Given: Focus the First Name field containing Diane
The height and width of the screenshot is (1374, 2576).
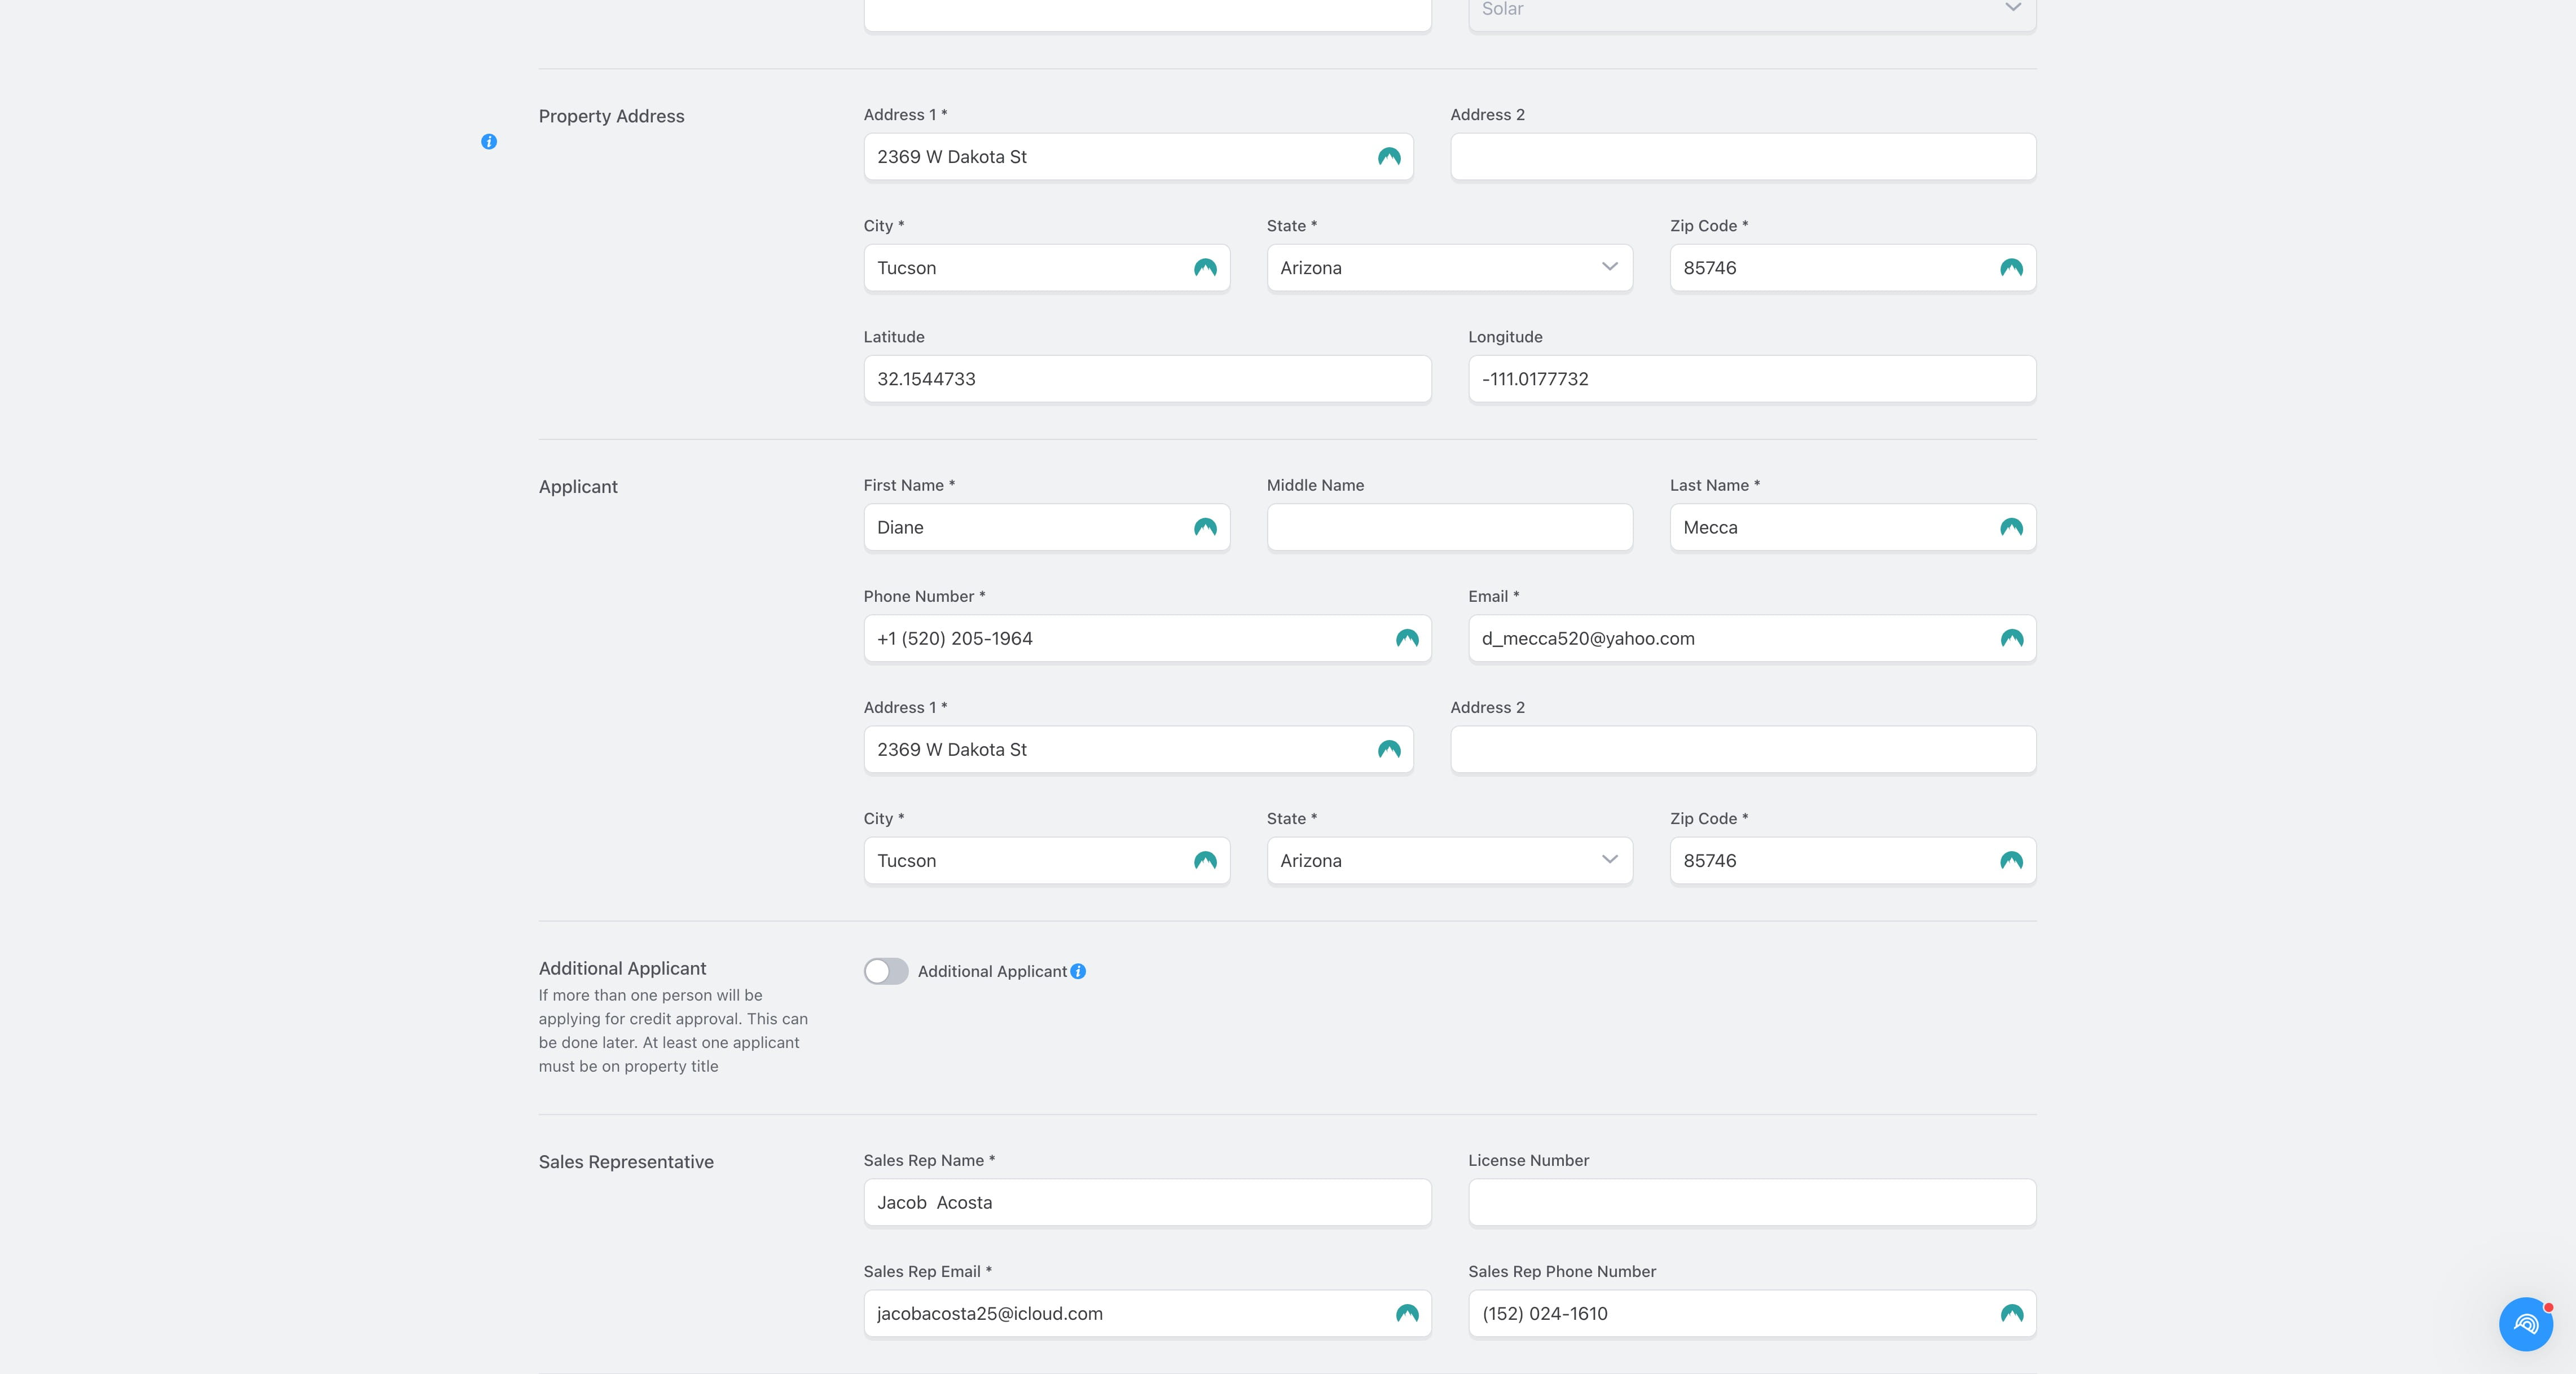Looking at the screenshot, I should pos(1046,527).
